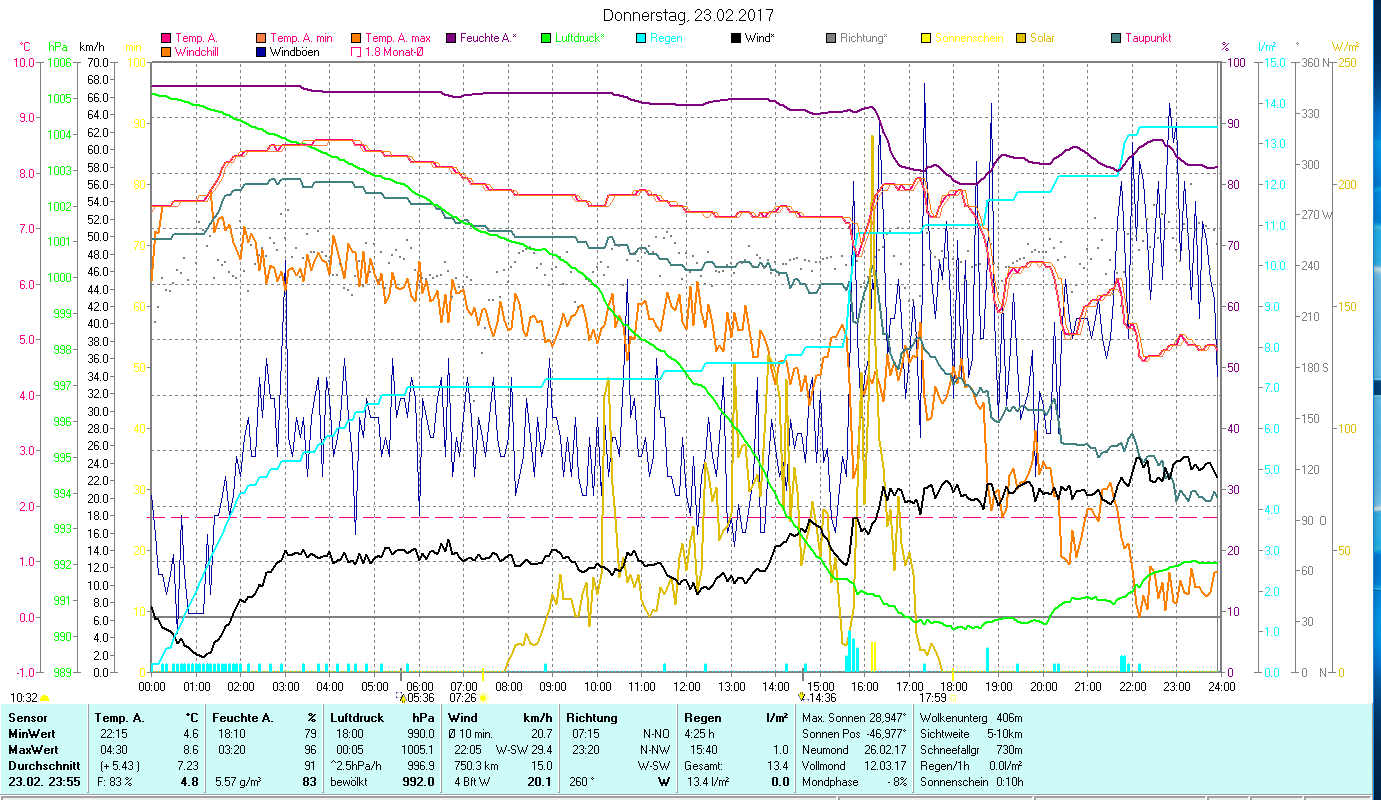Click the 'Gesamt:' rain total label
1381x800 pixels.
pos(703,766)
